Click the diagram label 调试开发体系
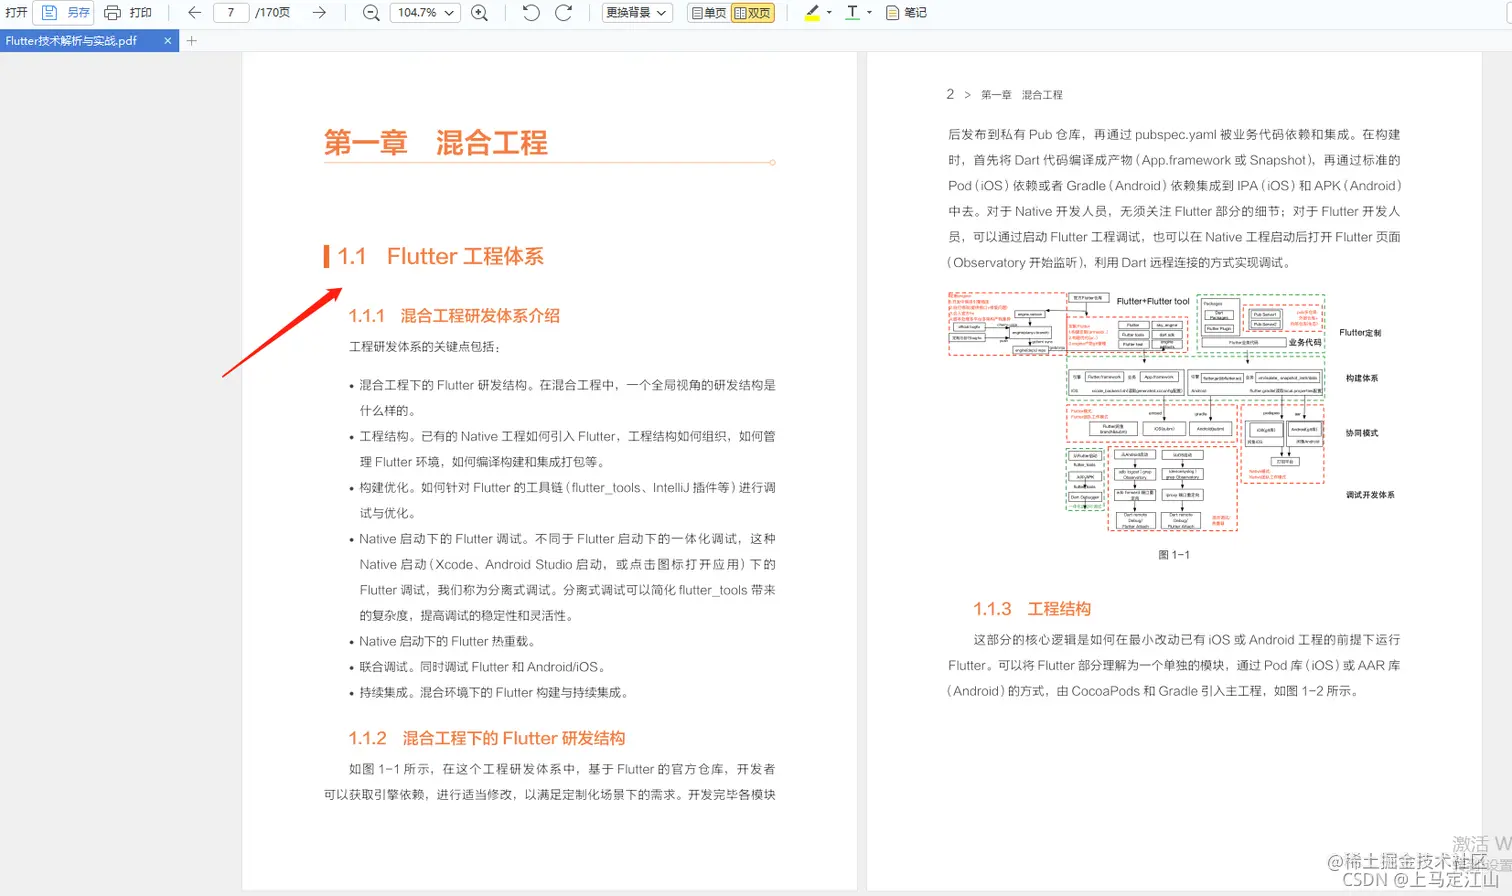 1370,495
